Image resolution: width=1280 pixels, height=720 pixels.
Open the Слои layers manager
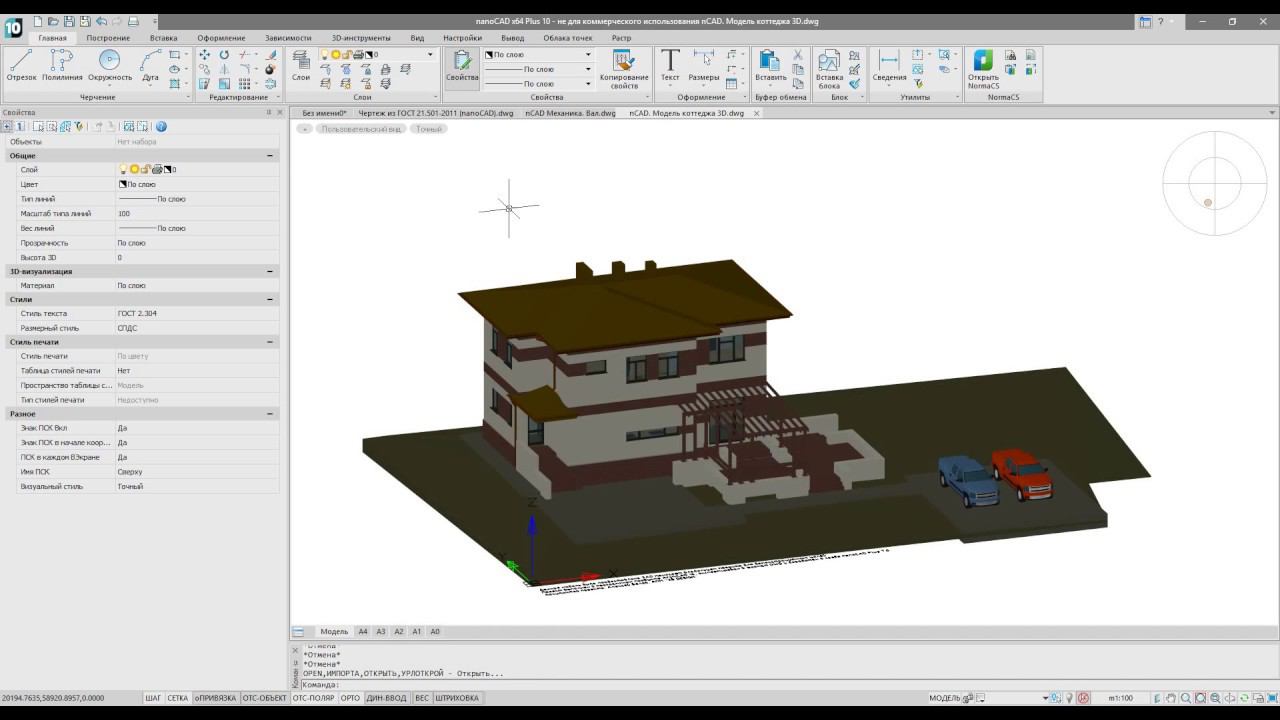tap(300, 65)
